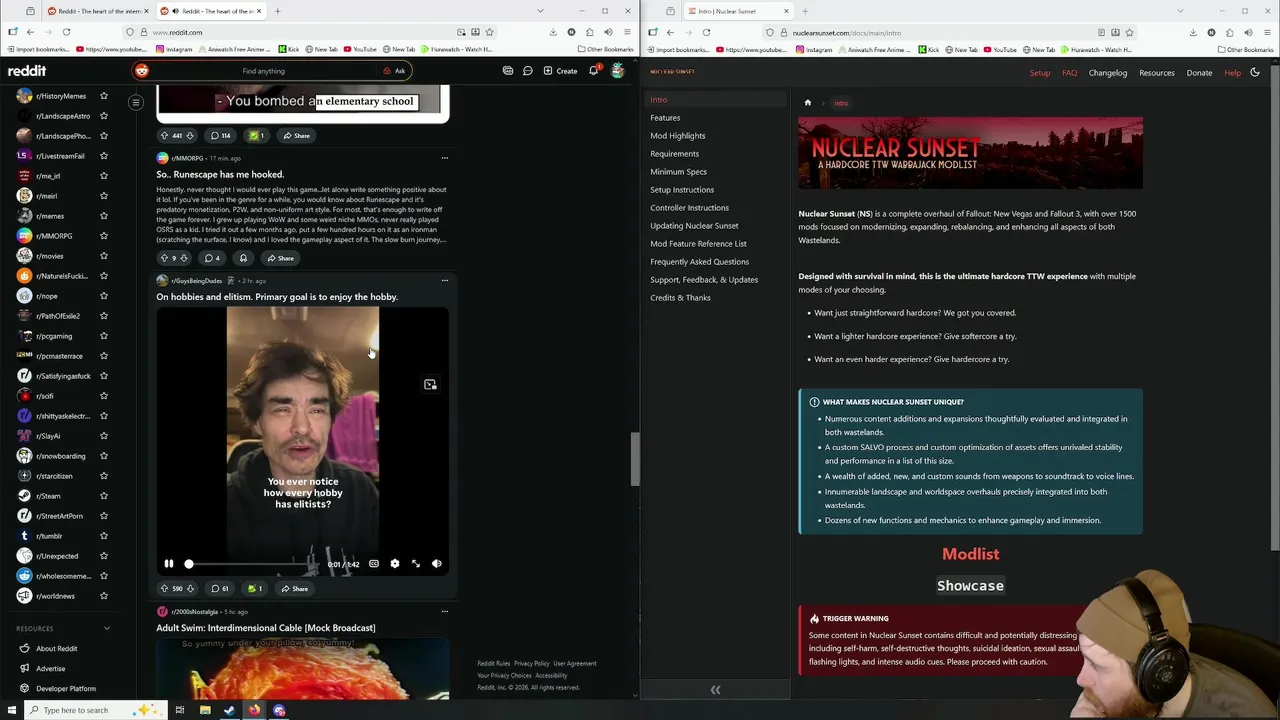This screenshot has width=1280, height=720.
Task: Toggle closed captions on video
Action: 374,564
